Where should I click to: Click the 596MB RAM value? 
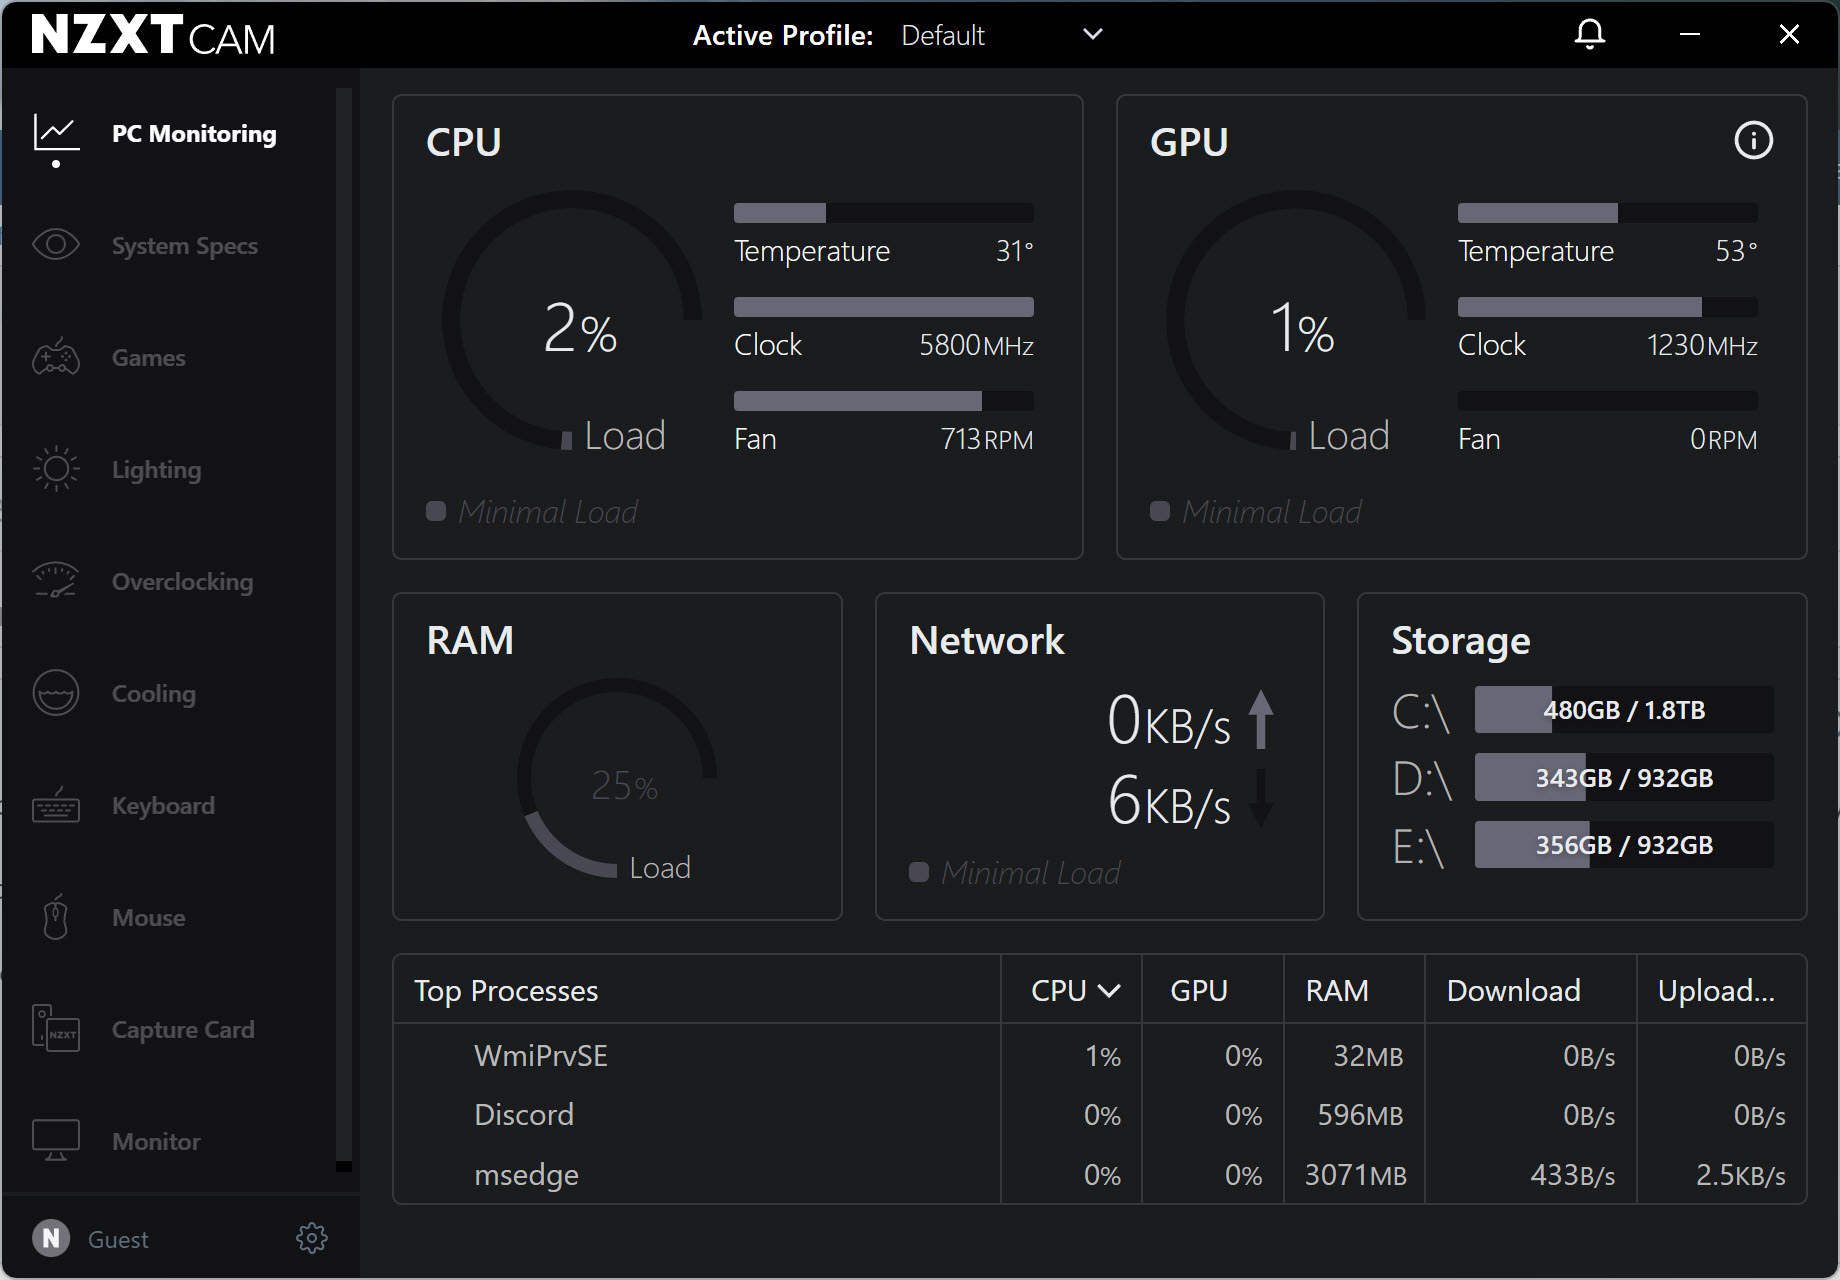(1360, 1115)
